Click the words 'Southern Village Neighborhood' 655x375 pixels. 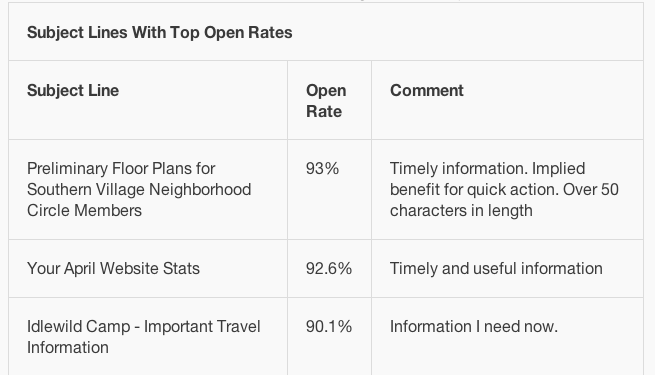(x=139, y=190)
